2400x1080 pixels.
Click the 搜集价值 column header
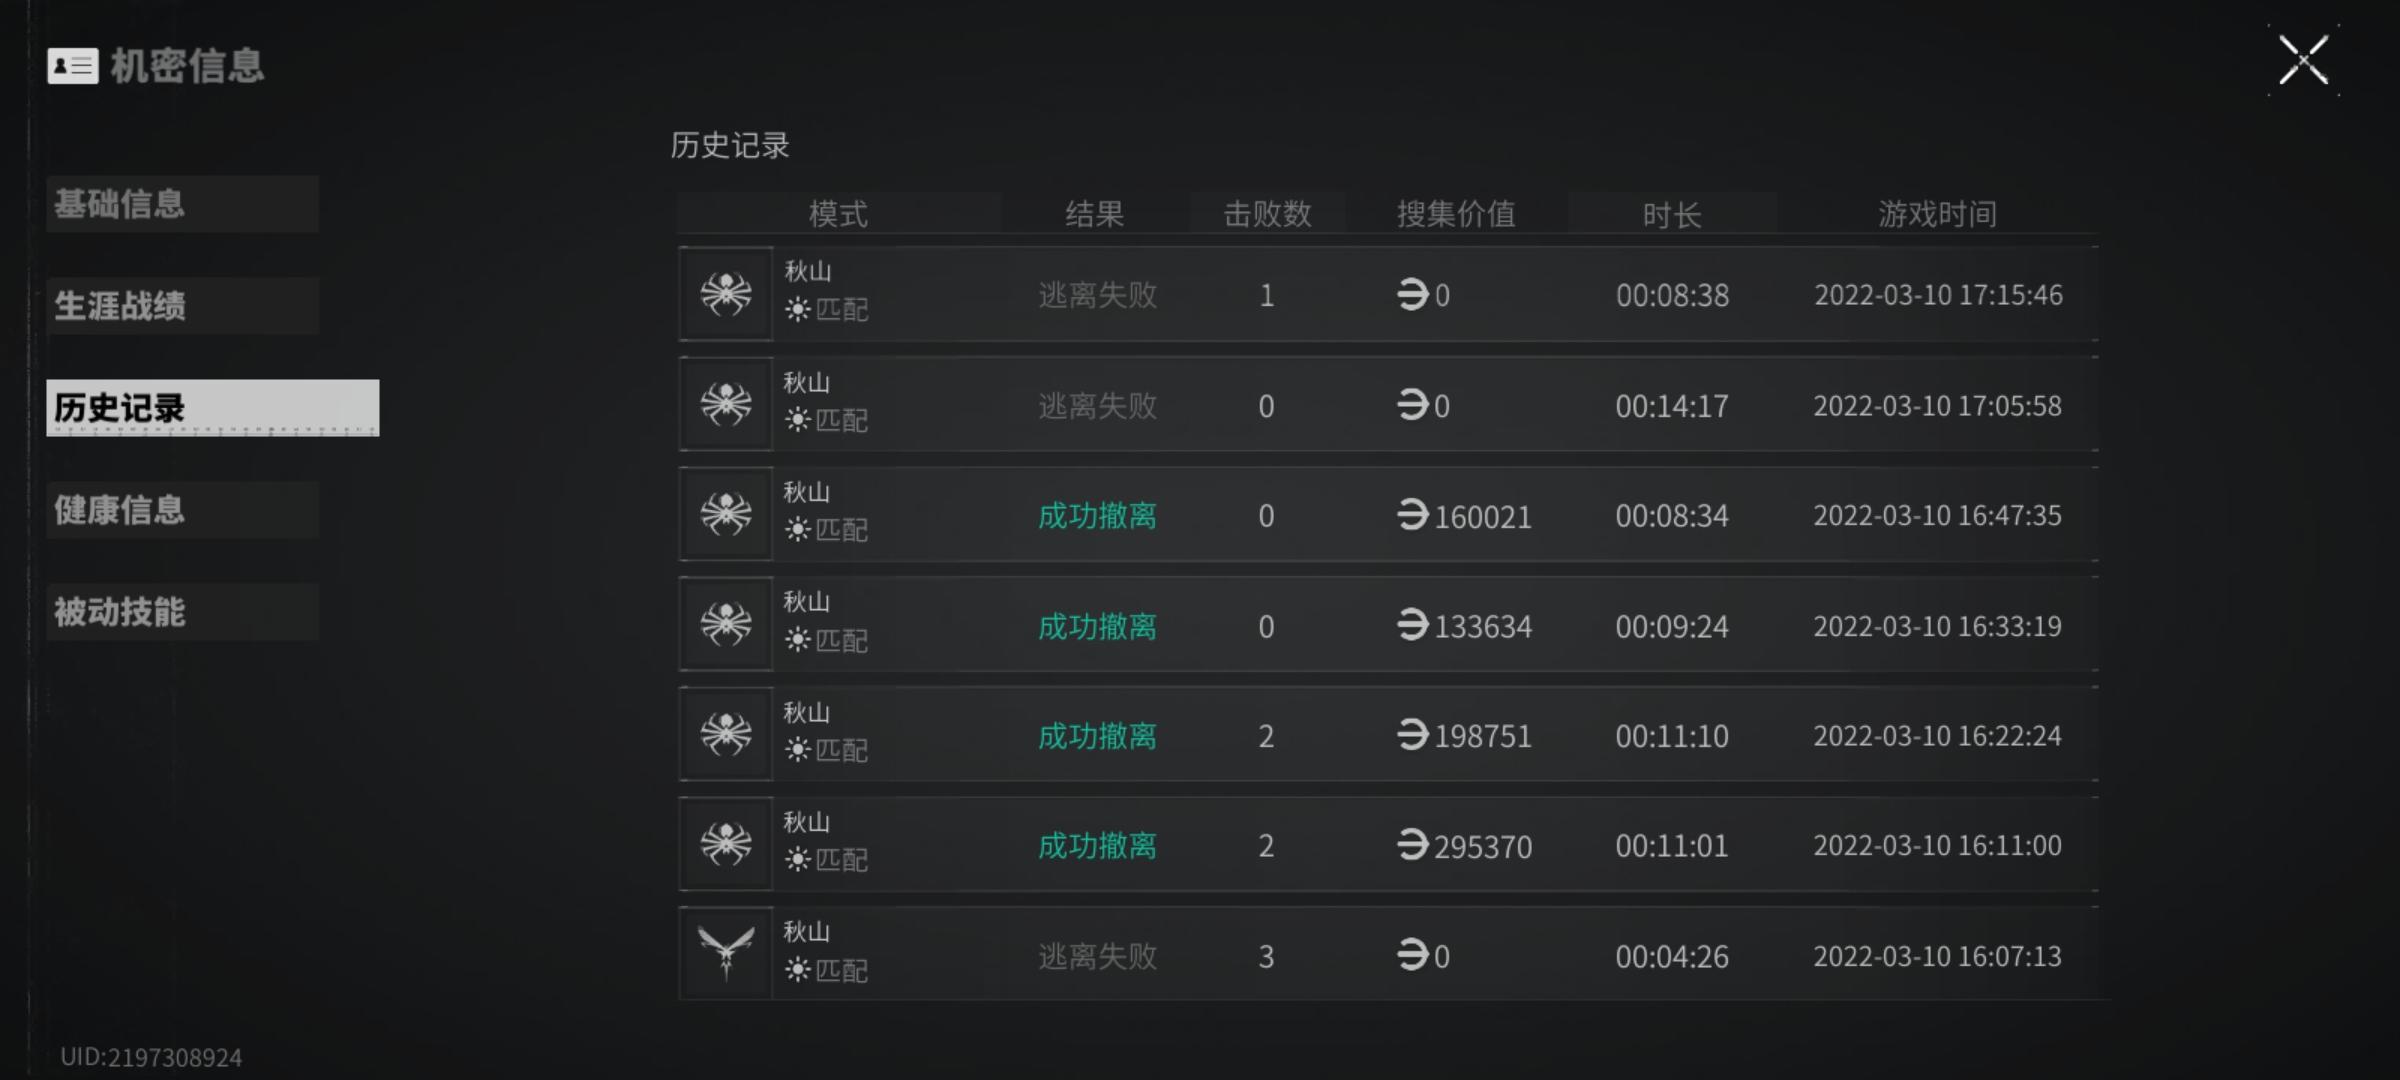click(1456, 214)
